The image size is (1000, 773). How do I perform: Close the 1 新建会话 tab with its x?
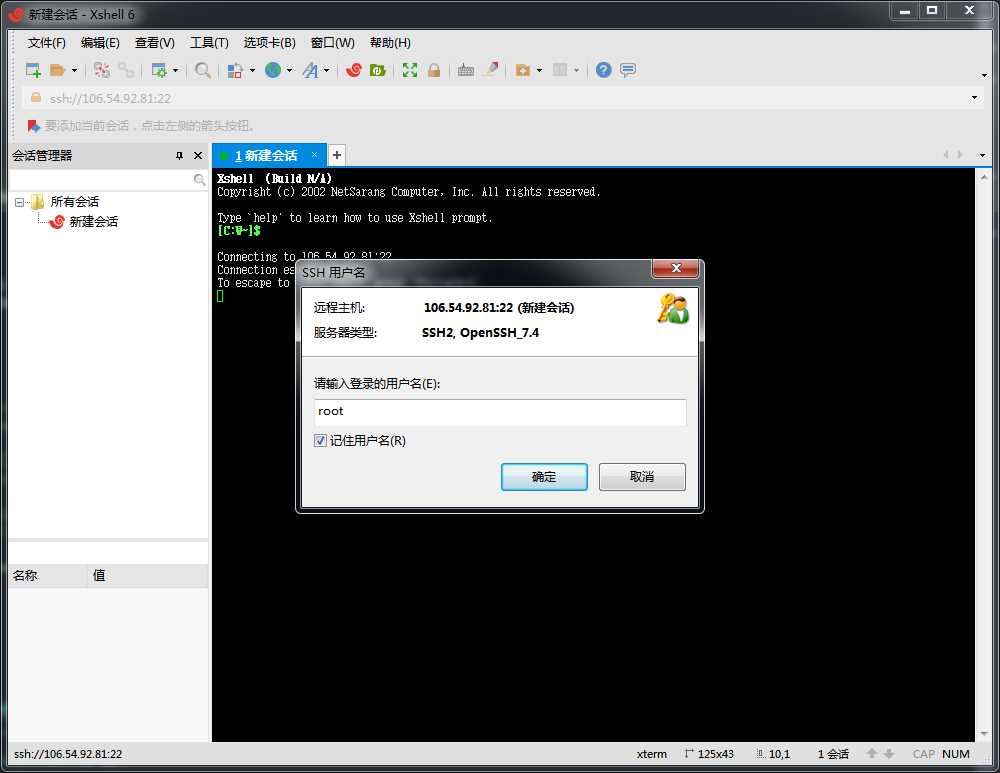click(314, 154)
